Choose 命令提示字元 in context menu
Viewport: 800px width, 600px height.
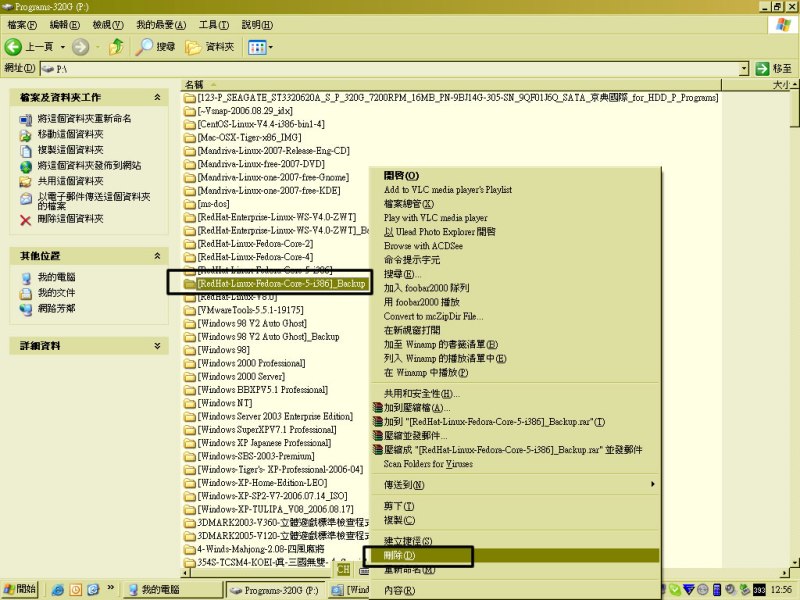(515, 260)
